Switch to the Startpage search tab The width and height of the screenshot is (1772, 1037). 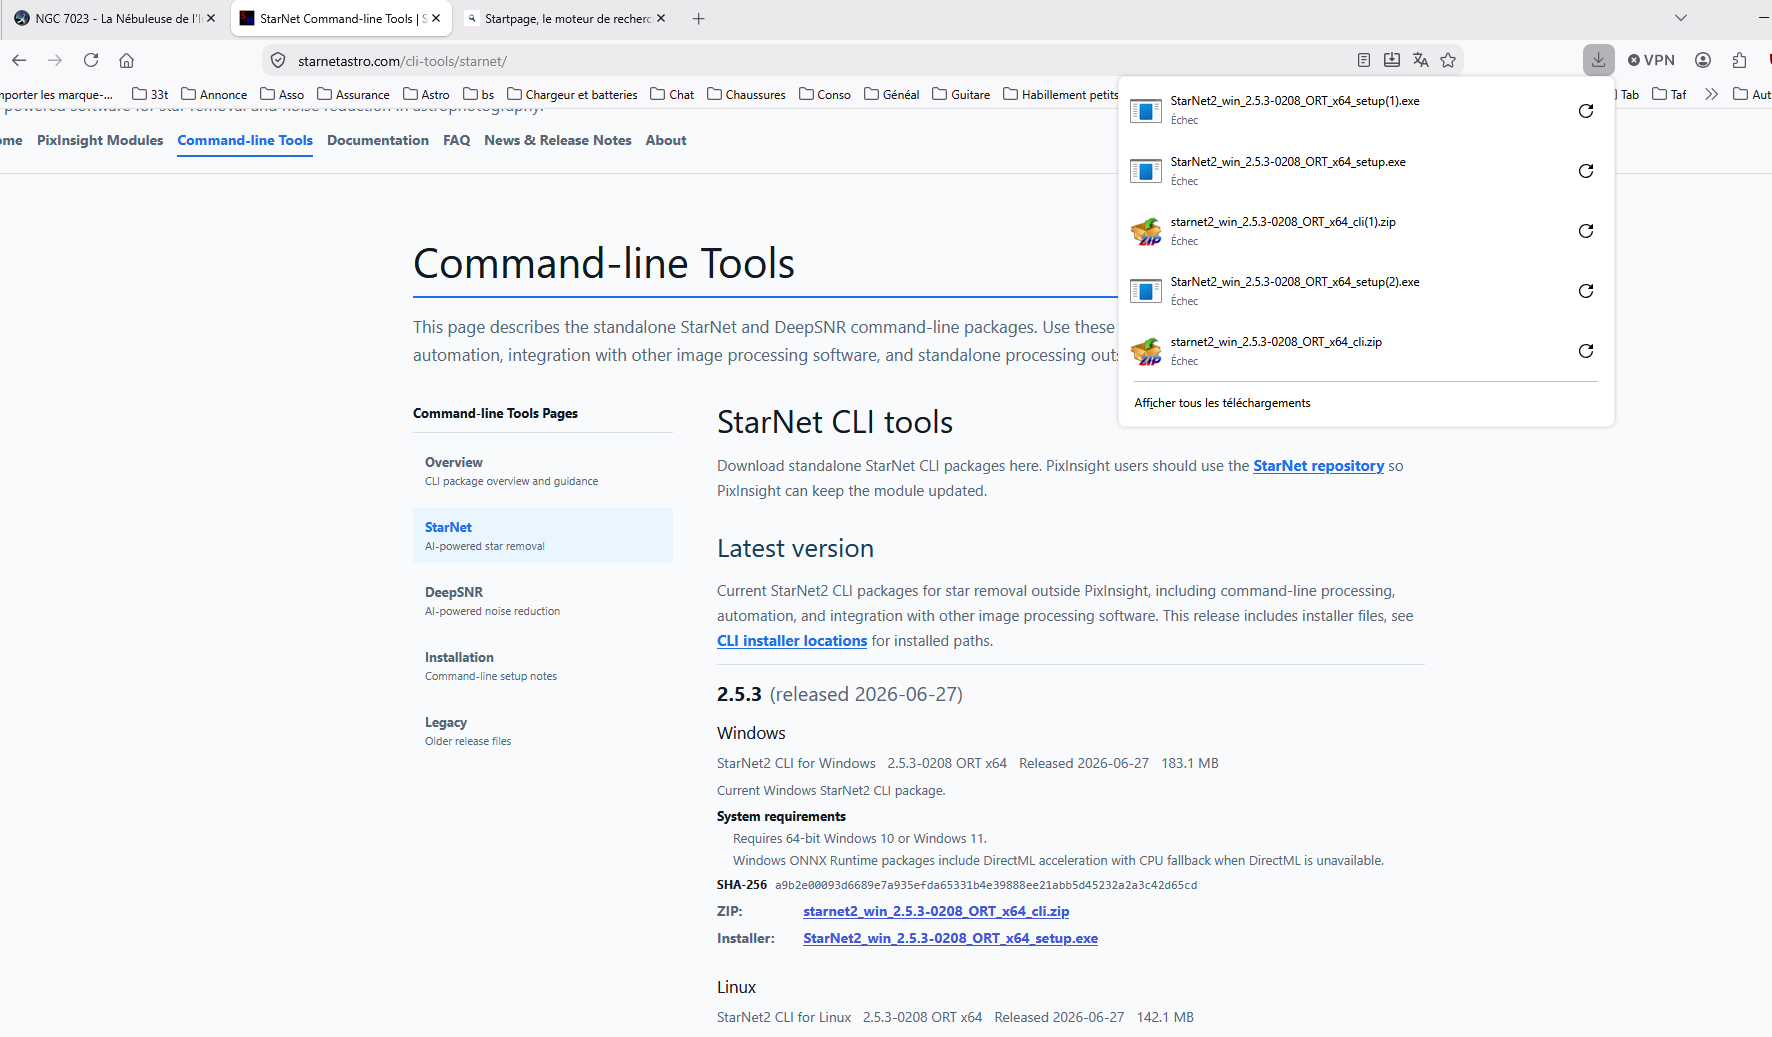(x=565, y=18)
